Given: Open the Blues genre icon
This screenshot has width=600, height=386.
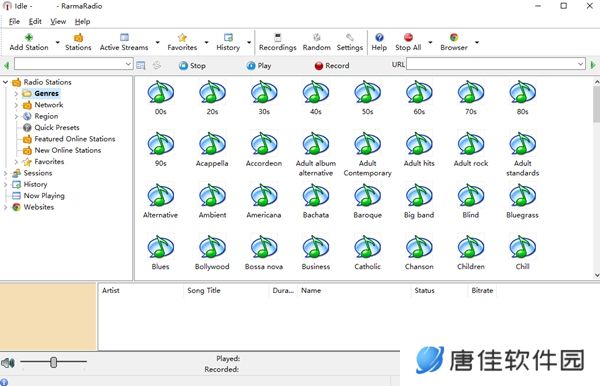Looking at the screenshot, I should pos(161,247).
